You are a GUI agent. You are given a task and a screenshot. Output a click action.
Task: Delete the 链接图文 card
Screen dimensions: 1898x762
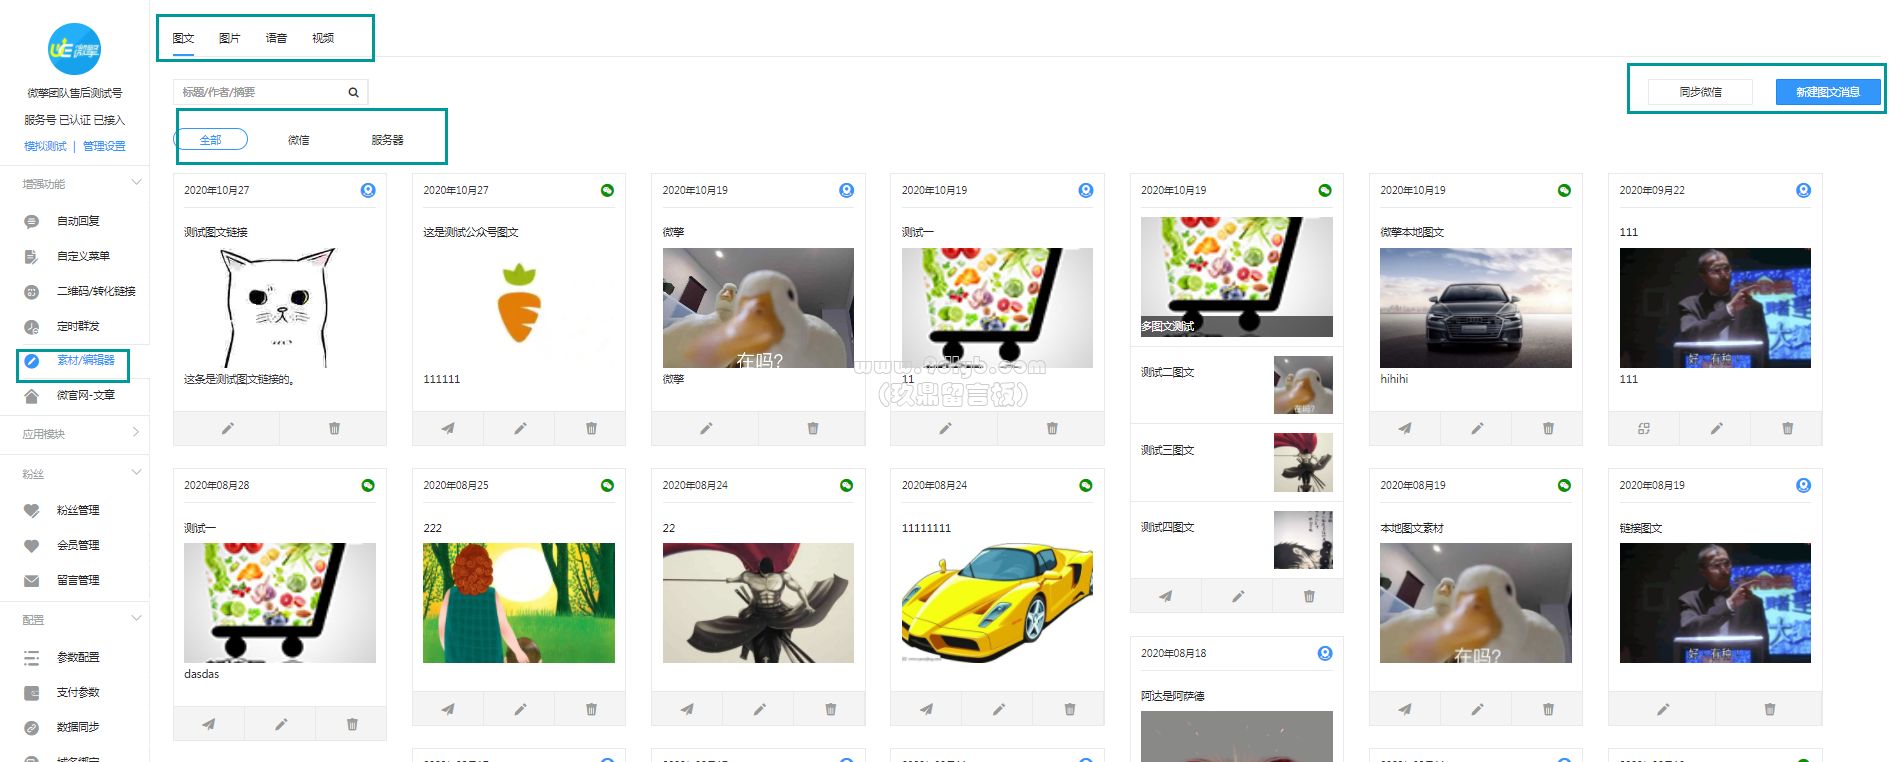[x=1770, y=710]
